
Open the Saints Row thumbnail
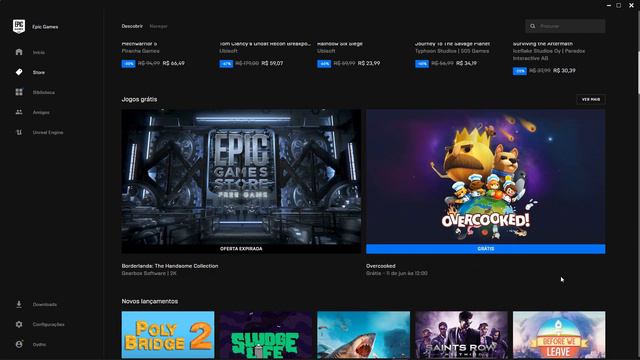point(462,335)
